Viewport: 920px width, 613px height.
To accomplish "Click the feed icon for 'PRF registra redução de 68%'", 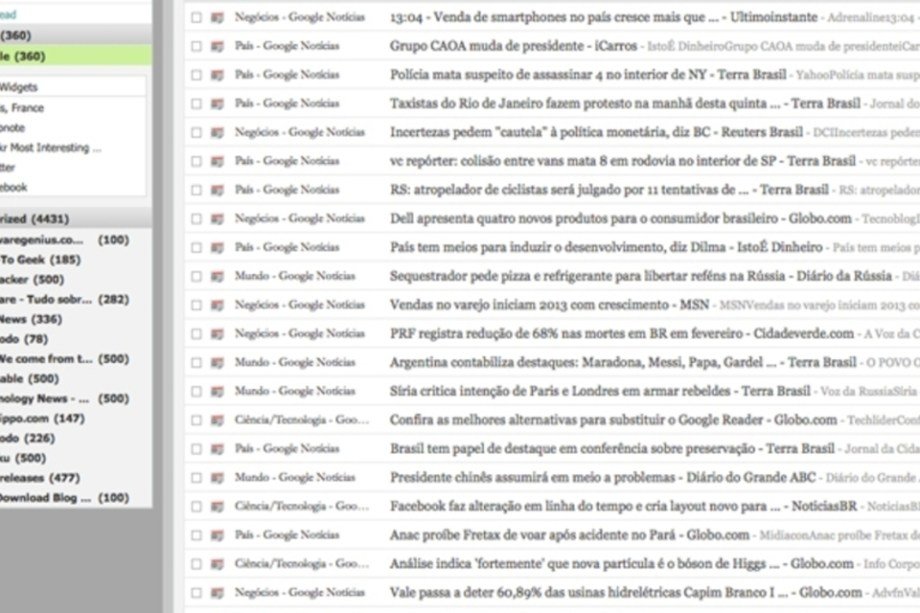I will (x=217, y=334).
